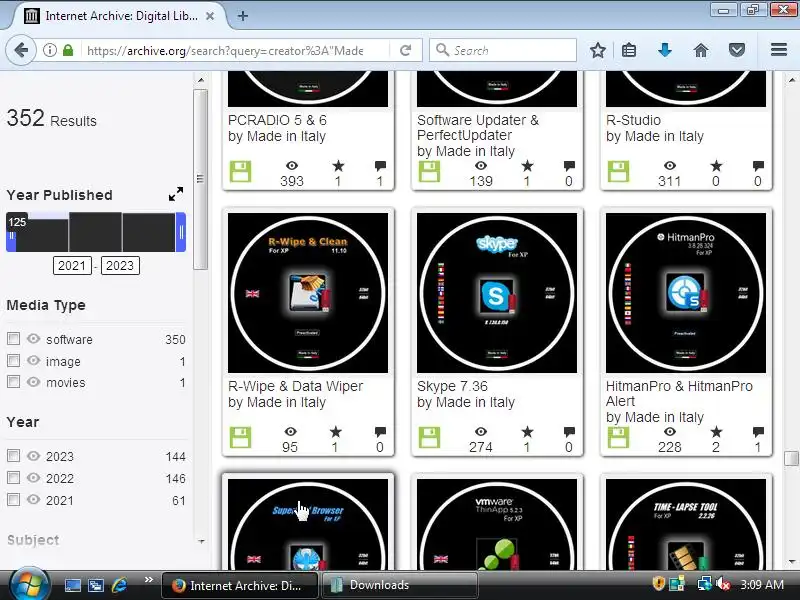Check the 2023 year filter box
Screen dimensions: 800x600
(13, 456)
